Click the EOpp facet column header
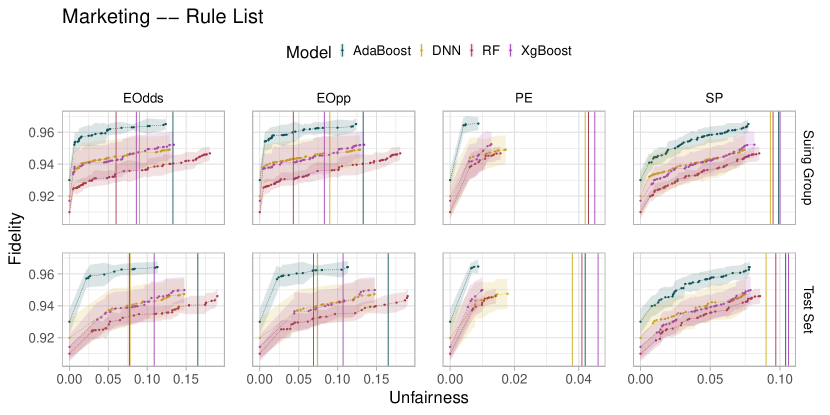 click(x=333, y=98)
